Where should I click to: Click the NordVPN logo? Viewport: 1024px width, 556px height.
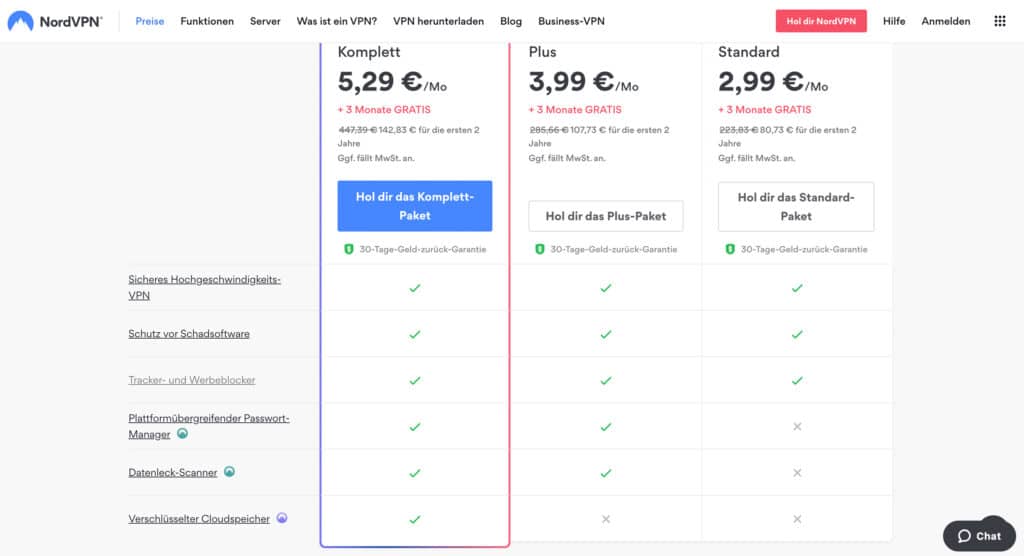(55, 21)
